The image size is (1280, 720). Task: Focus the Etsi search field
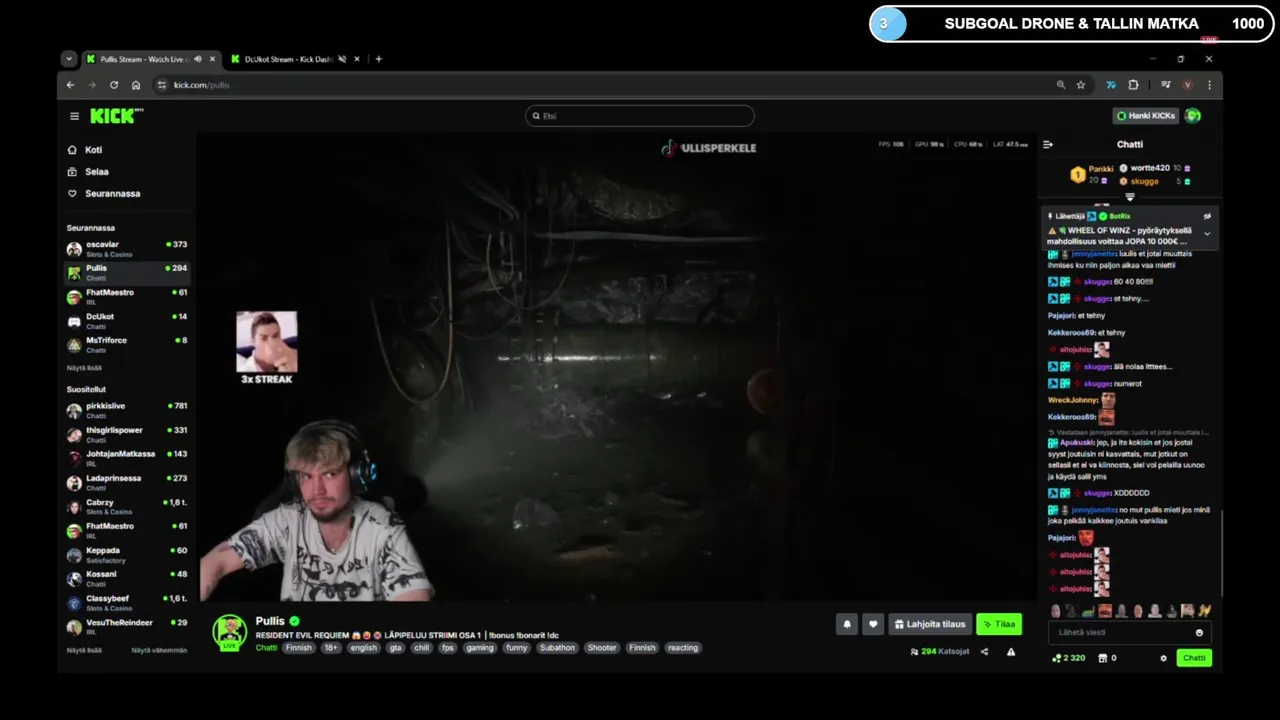(640, 116)
